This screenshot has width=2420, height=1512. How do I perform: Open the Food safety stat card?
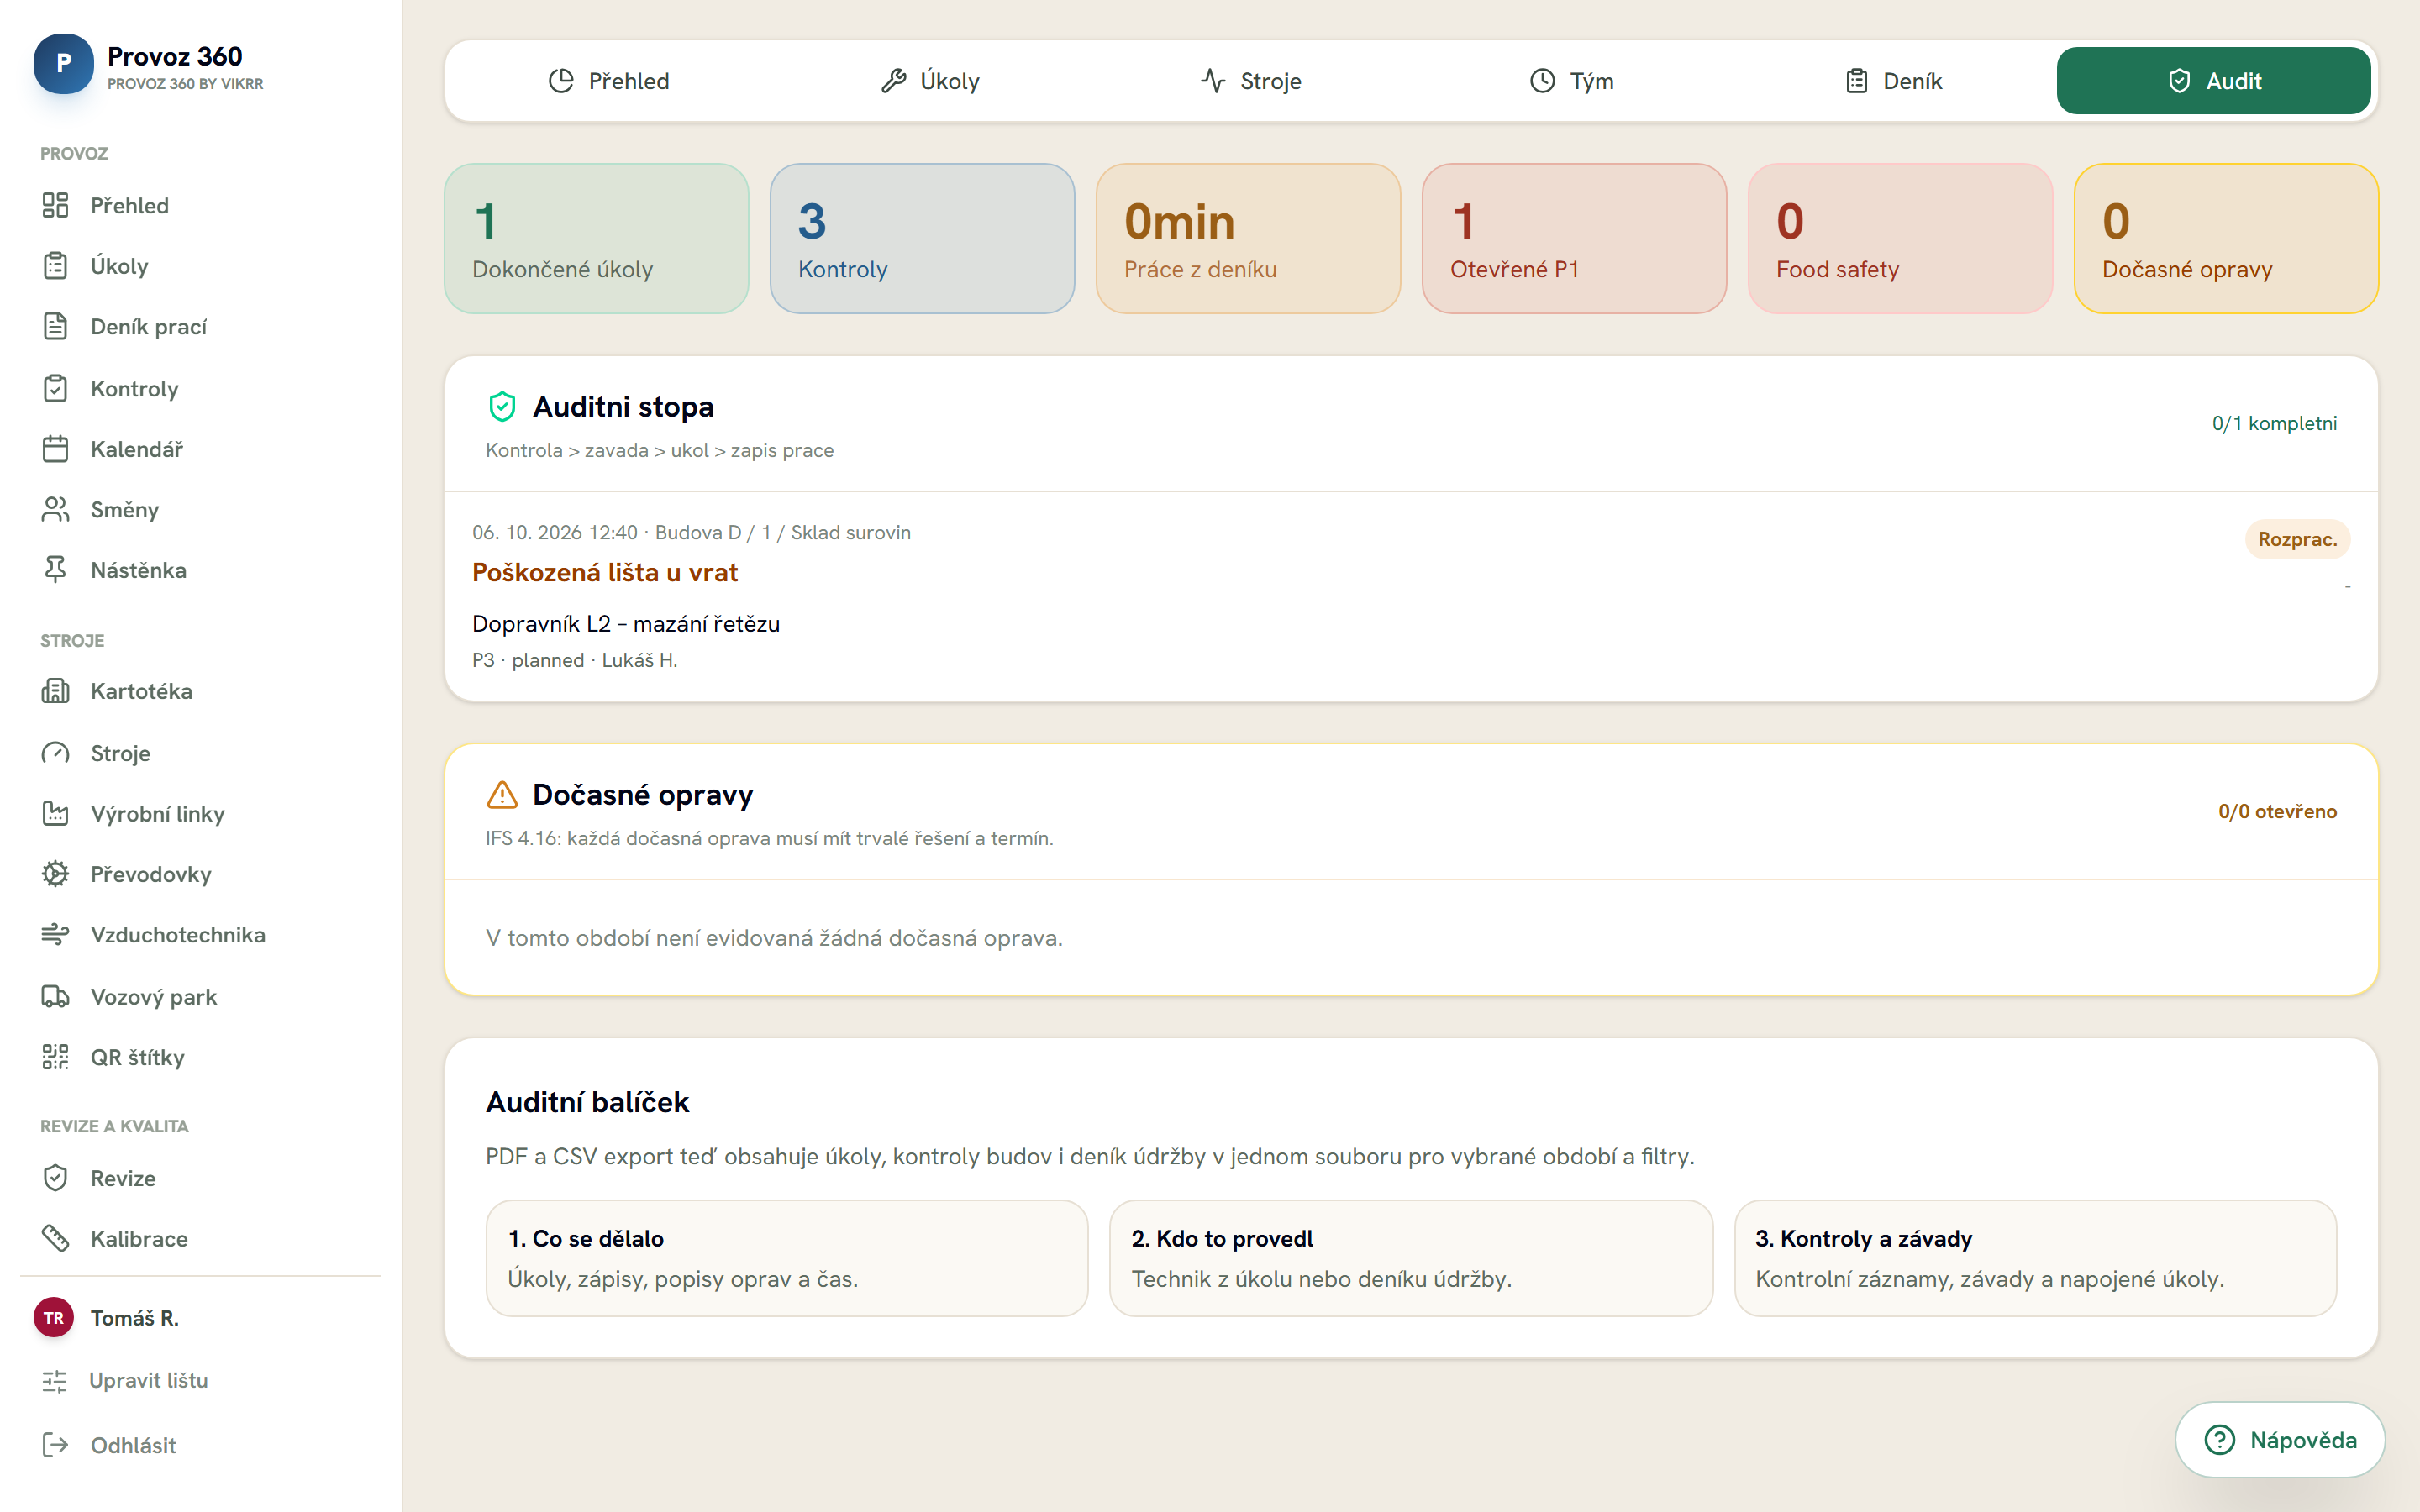(1900, 239)
